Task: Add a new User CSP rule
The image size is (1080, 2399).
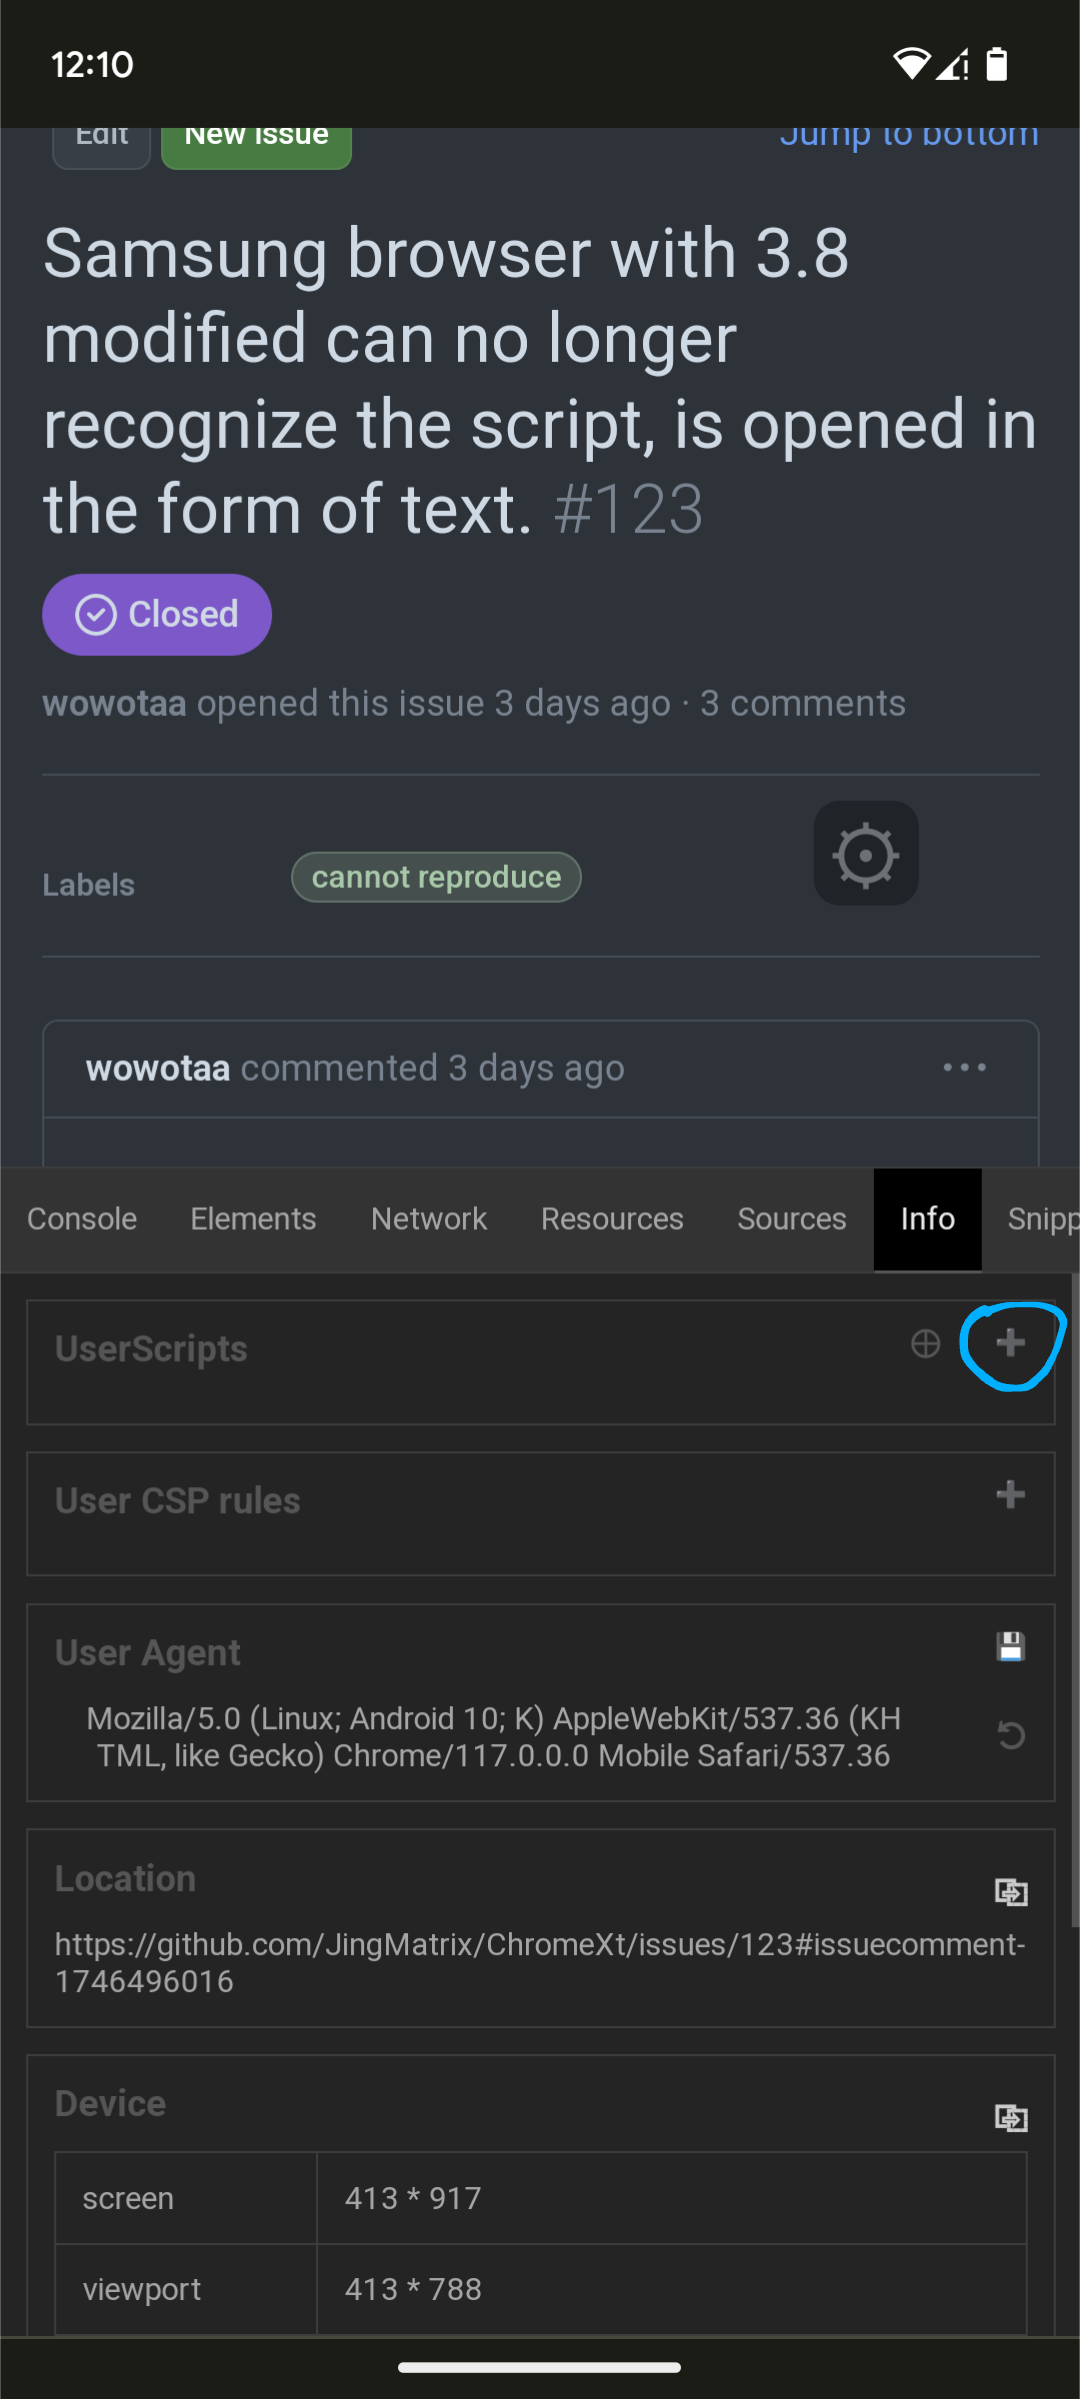Action: pyautogui.click(x=1010, y=1495)
